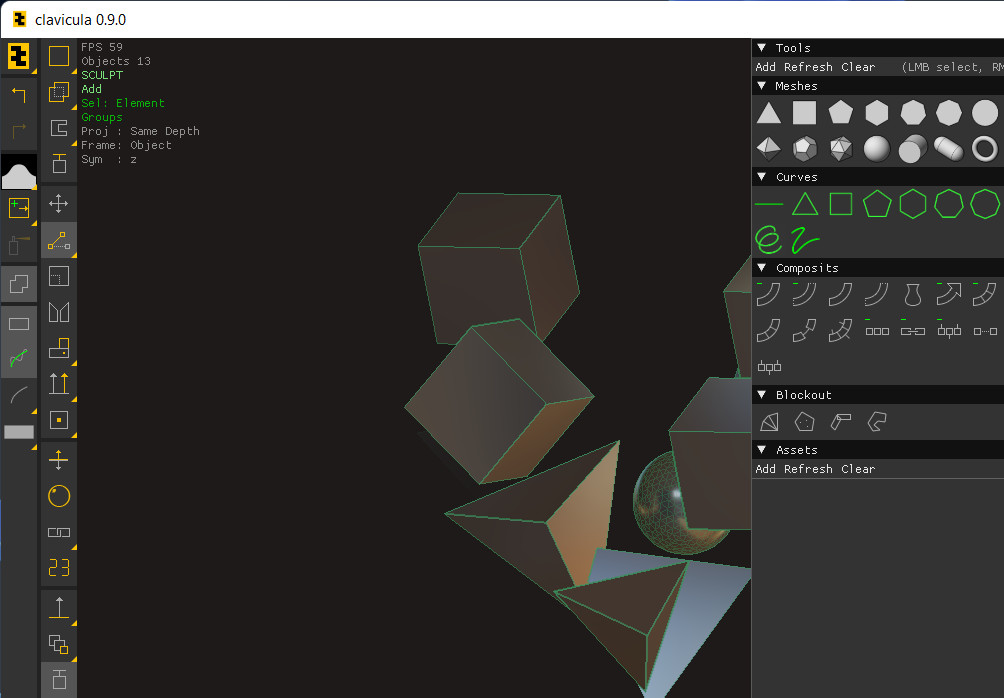Toggle the highlighted line-segment tool
This screenshot has width=1004, height=698.
[58, 240]
